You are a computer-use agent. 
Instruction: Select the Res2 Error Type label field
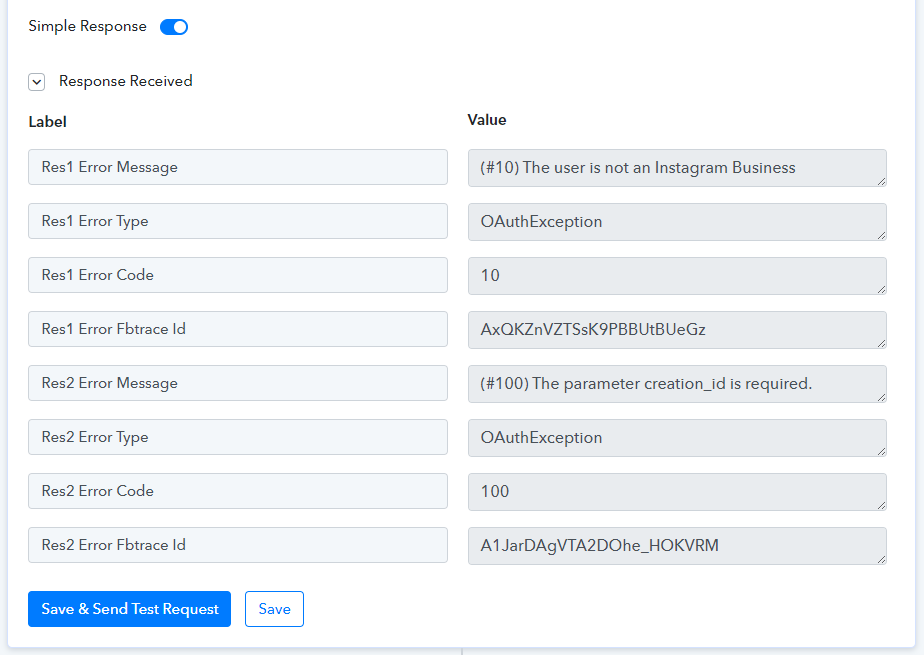[238, 437]
